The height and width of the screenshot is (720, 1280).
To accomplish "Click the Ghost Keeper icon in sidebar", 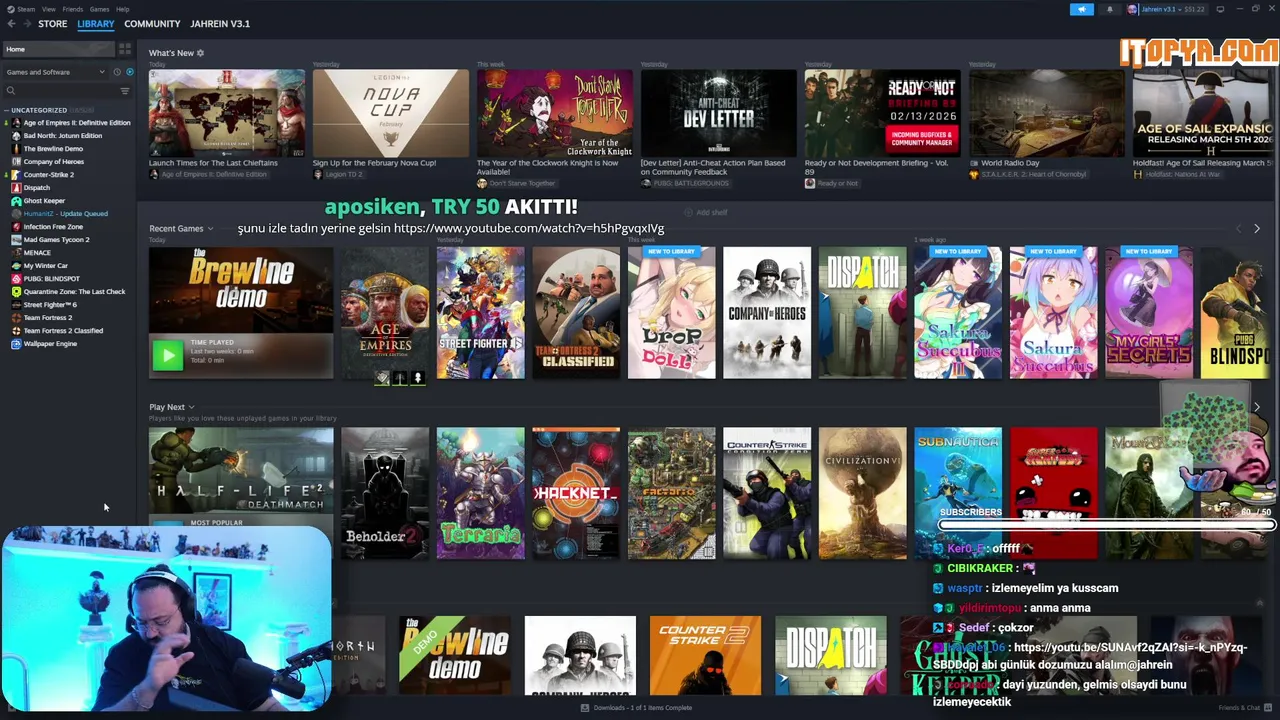I will (16, 201).
